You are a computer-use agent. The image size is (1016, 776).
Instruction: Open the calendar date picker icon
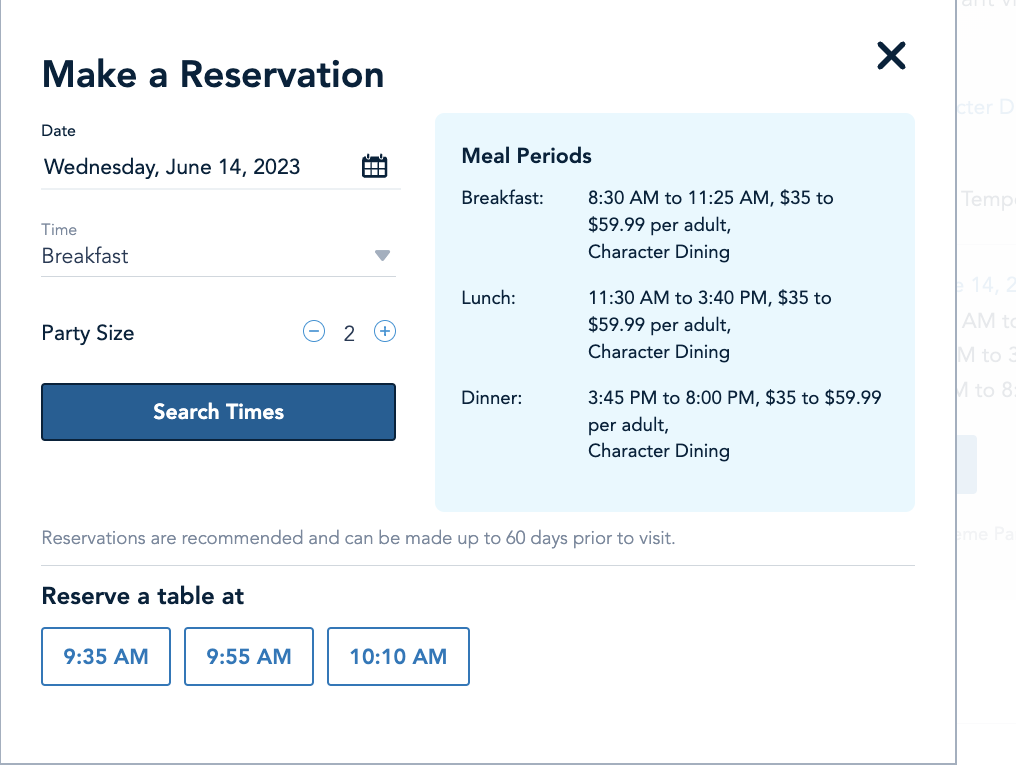click(374, 167)
